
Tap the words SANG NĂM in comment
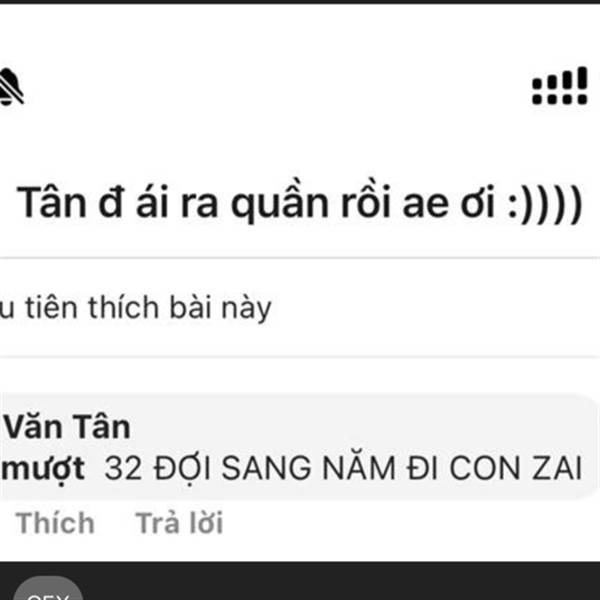pos(308,467)
